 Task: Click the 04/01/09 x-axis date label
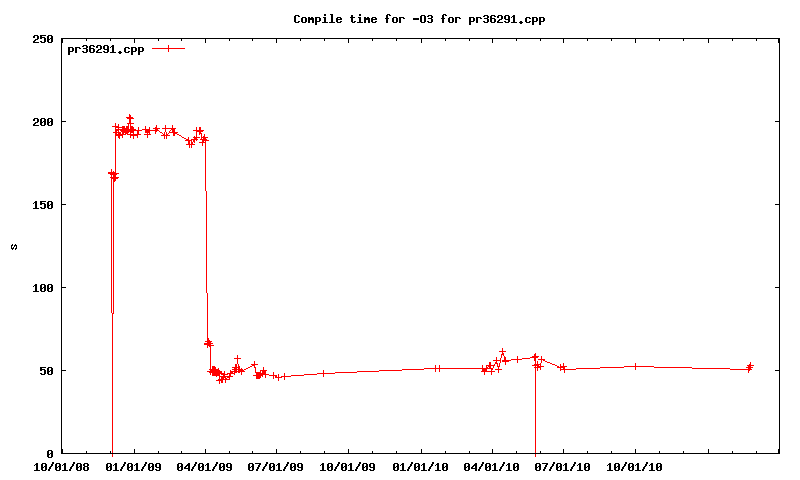(x=206, y=465)
